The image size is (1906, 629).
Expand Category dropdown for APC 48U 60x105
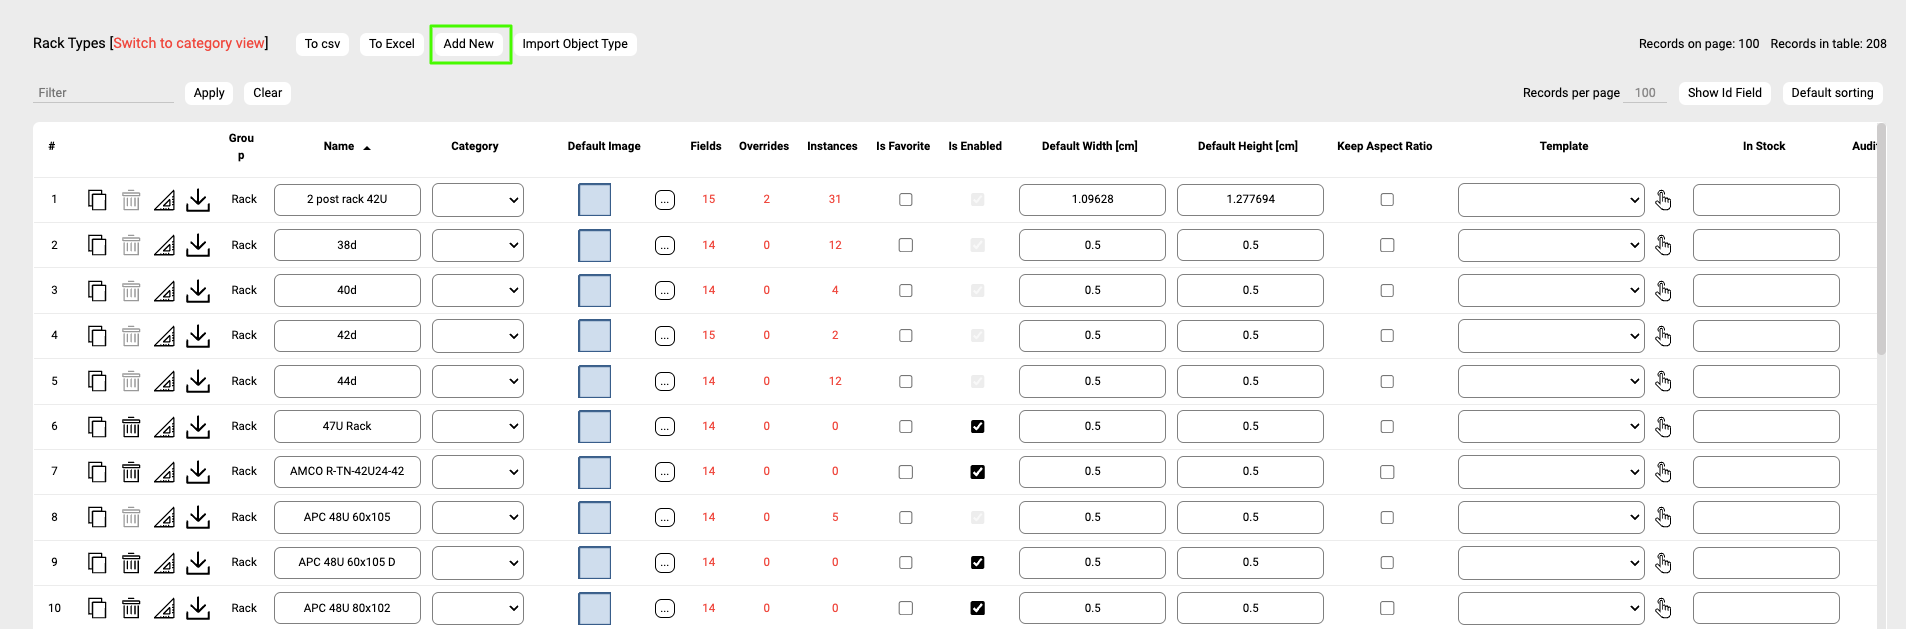[x=477, y=518]
